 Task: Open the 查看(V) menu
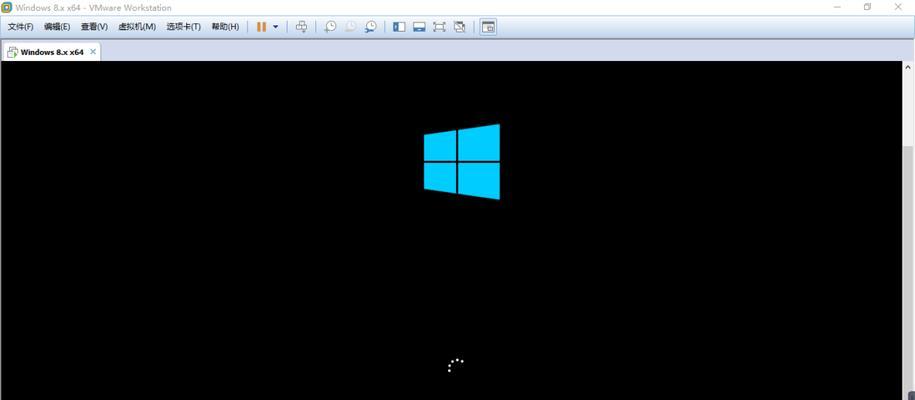(x=94, y=27)
